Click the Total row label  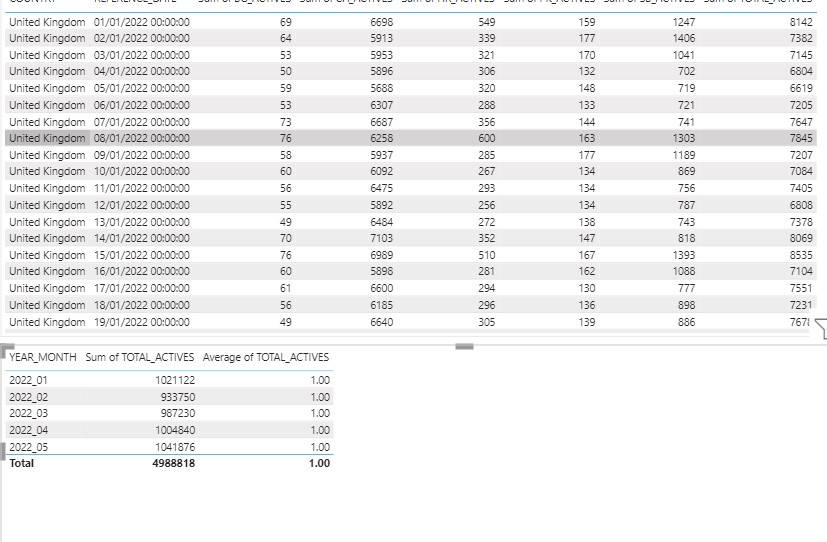click(21, 463)
